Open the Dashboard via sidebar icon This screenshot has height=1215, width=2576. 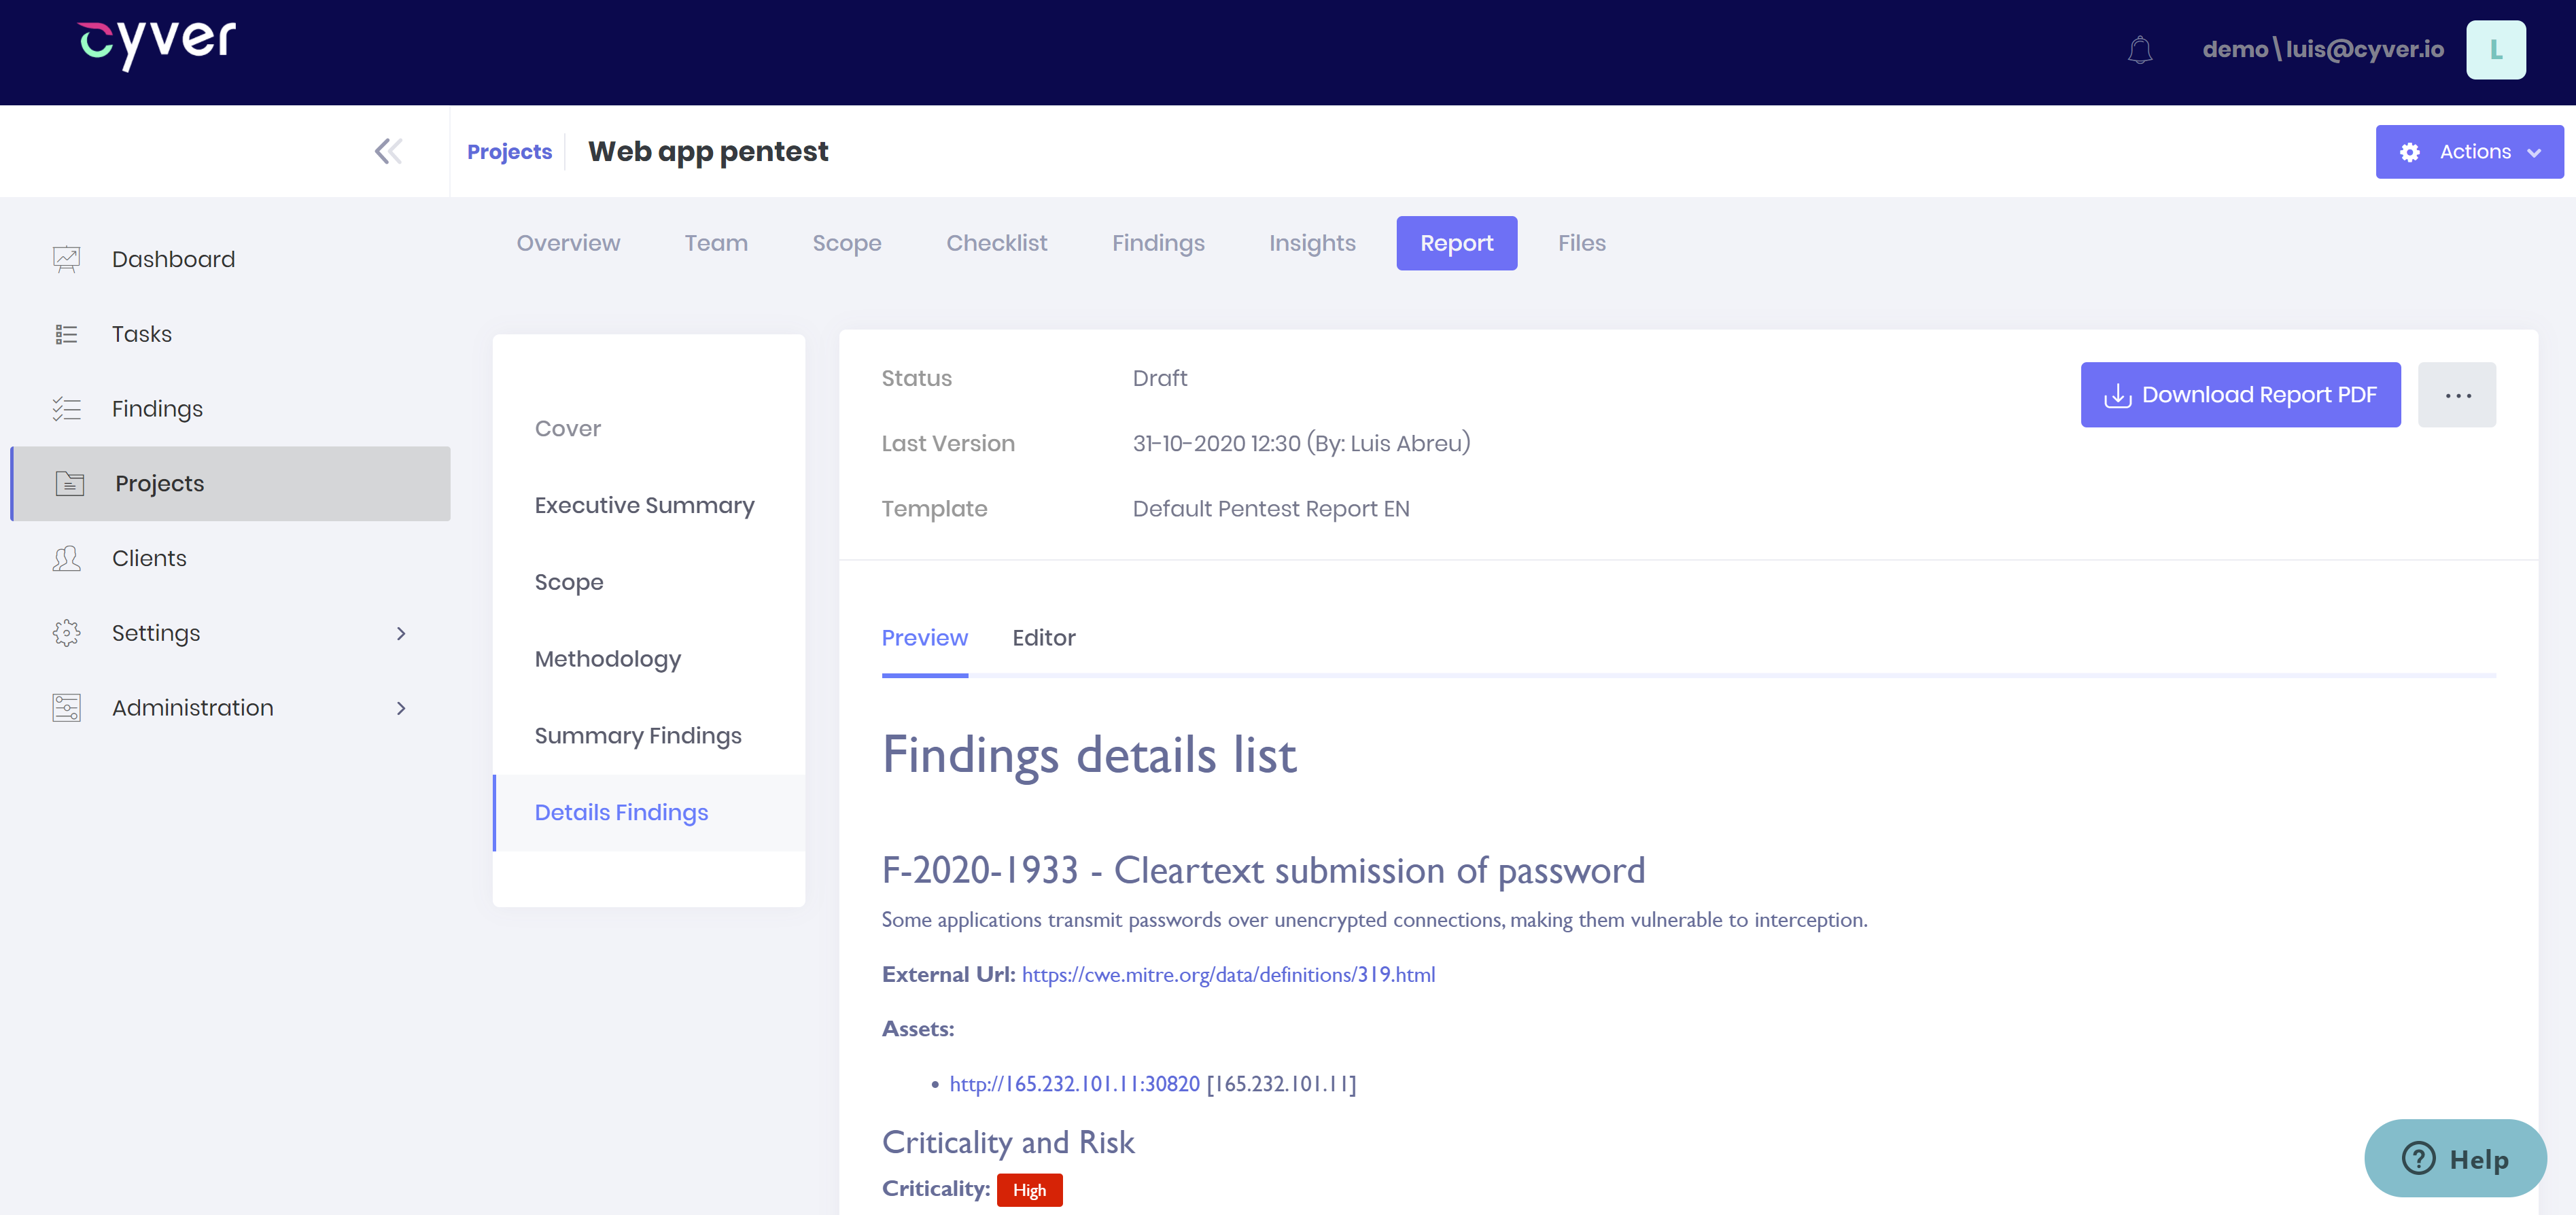point(66,258)
